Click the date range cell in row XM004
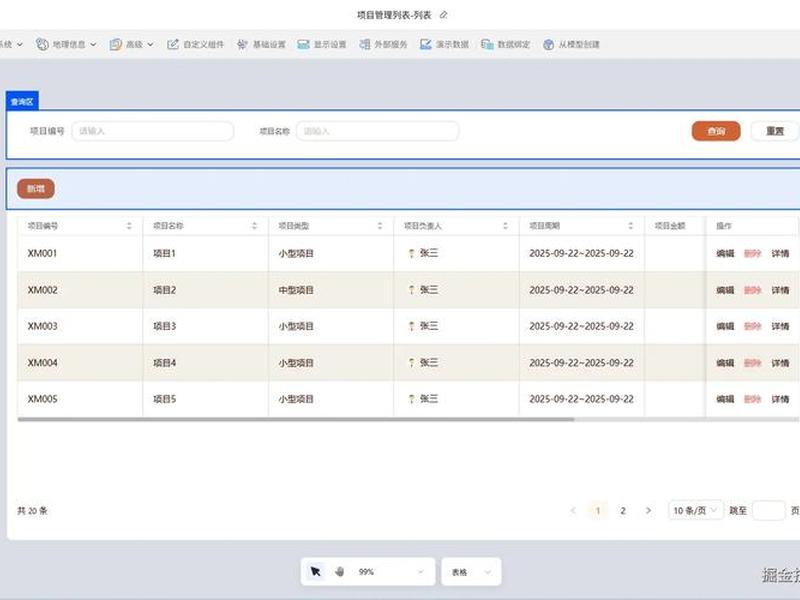This screenshot has width=800, height=600. (x=582, y=363)
